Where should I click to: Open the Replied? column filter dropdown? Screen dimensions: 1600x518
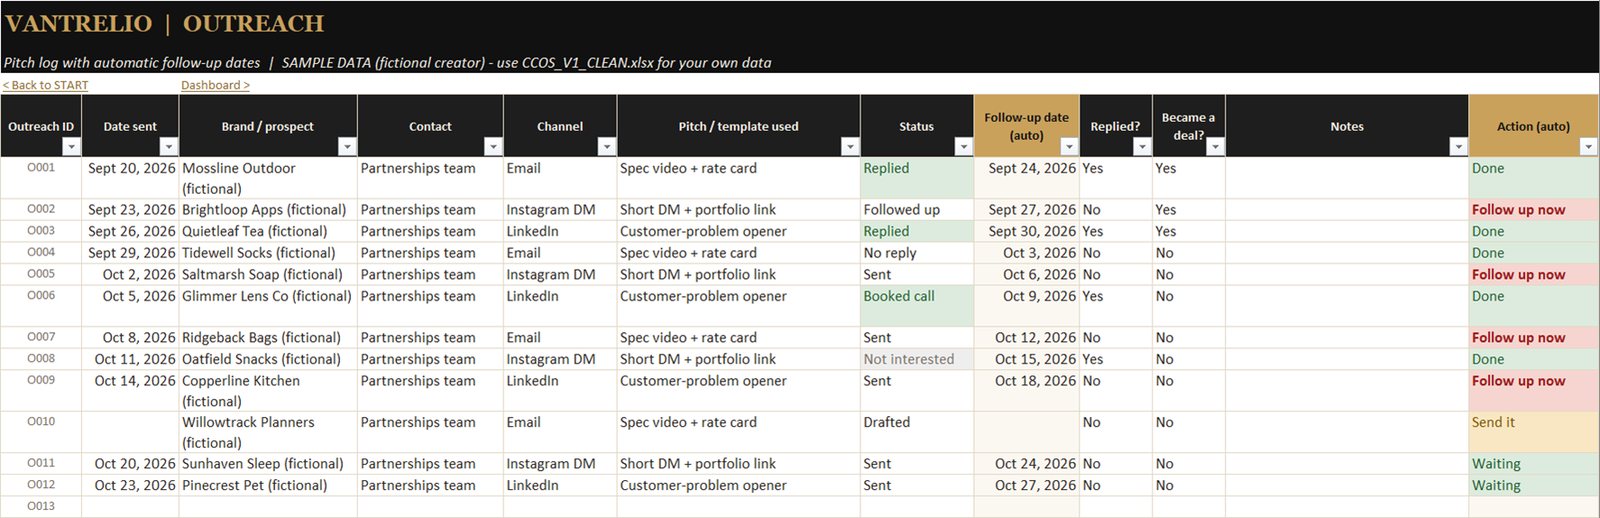[x=1141, y=147]
